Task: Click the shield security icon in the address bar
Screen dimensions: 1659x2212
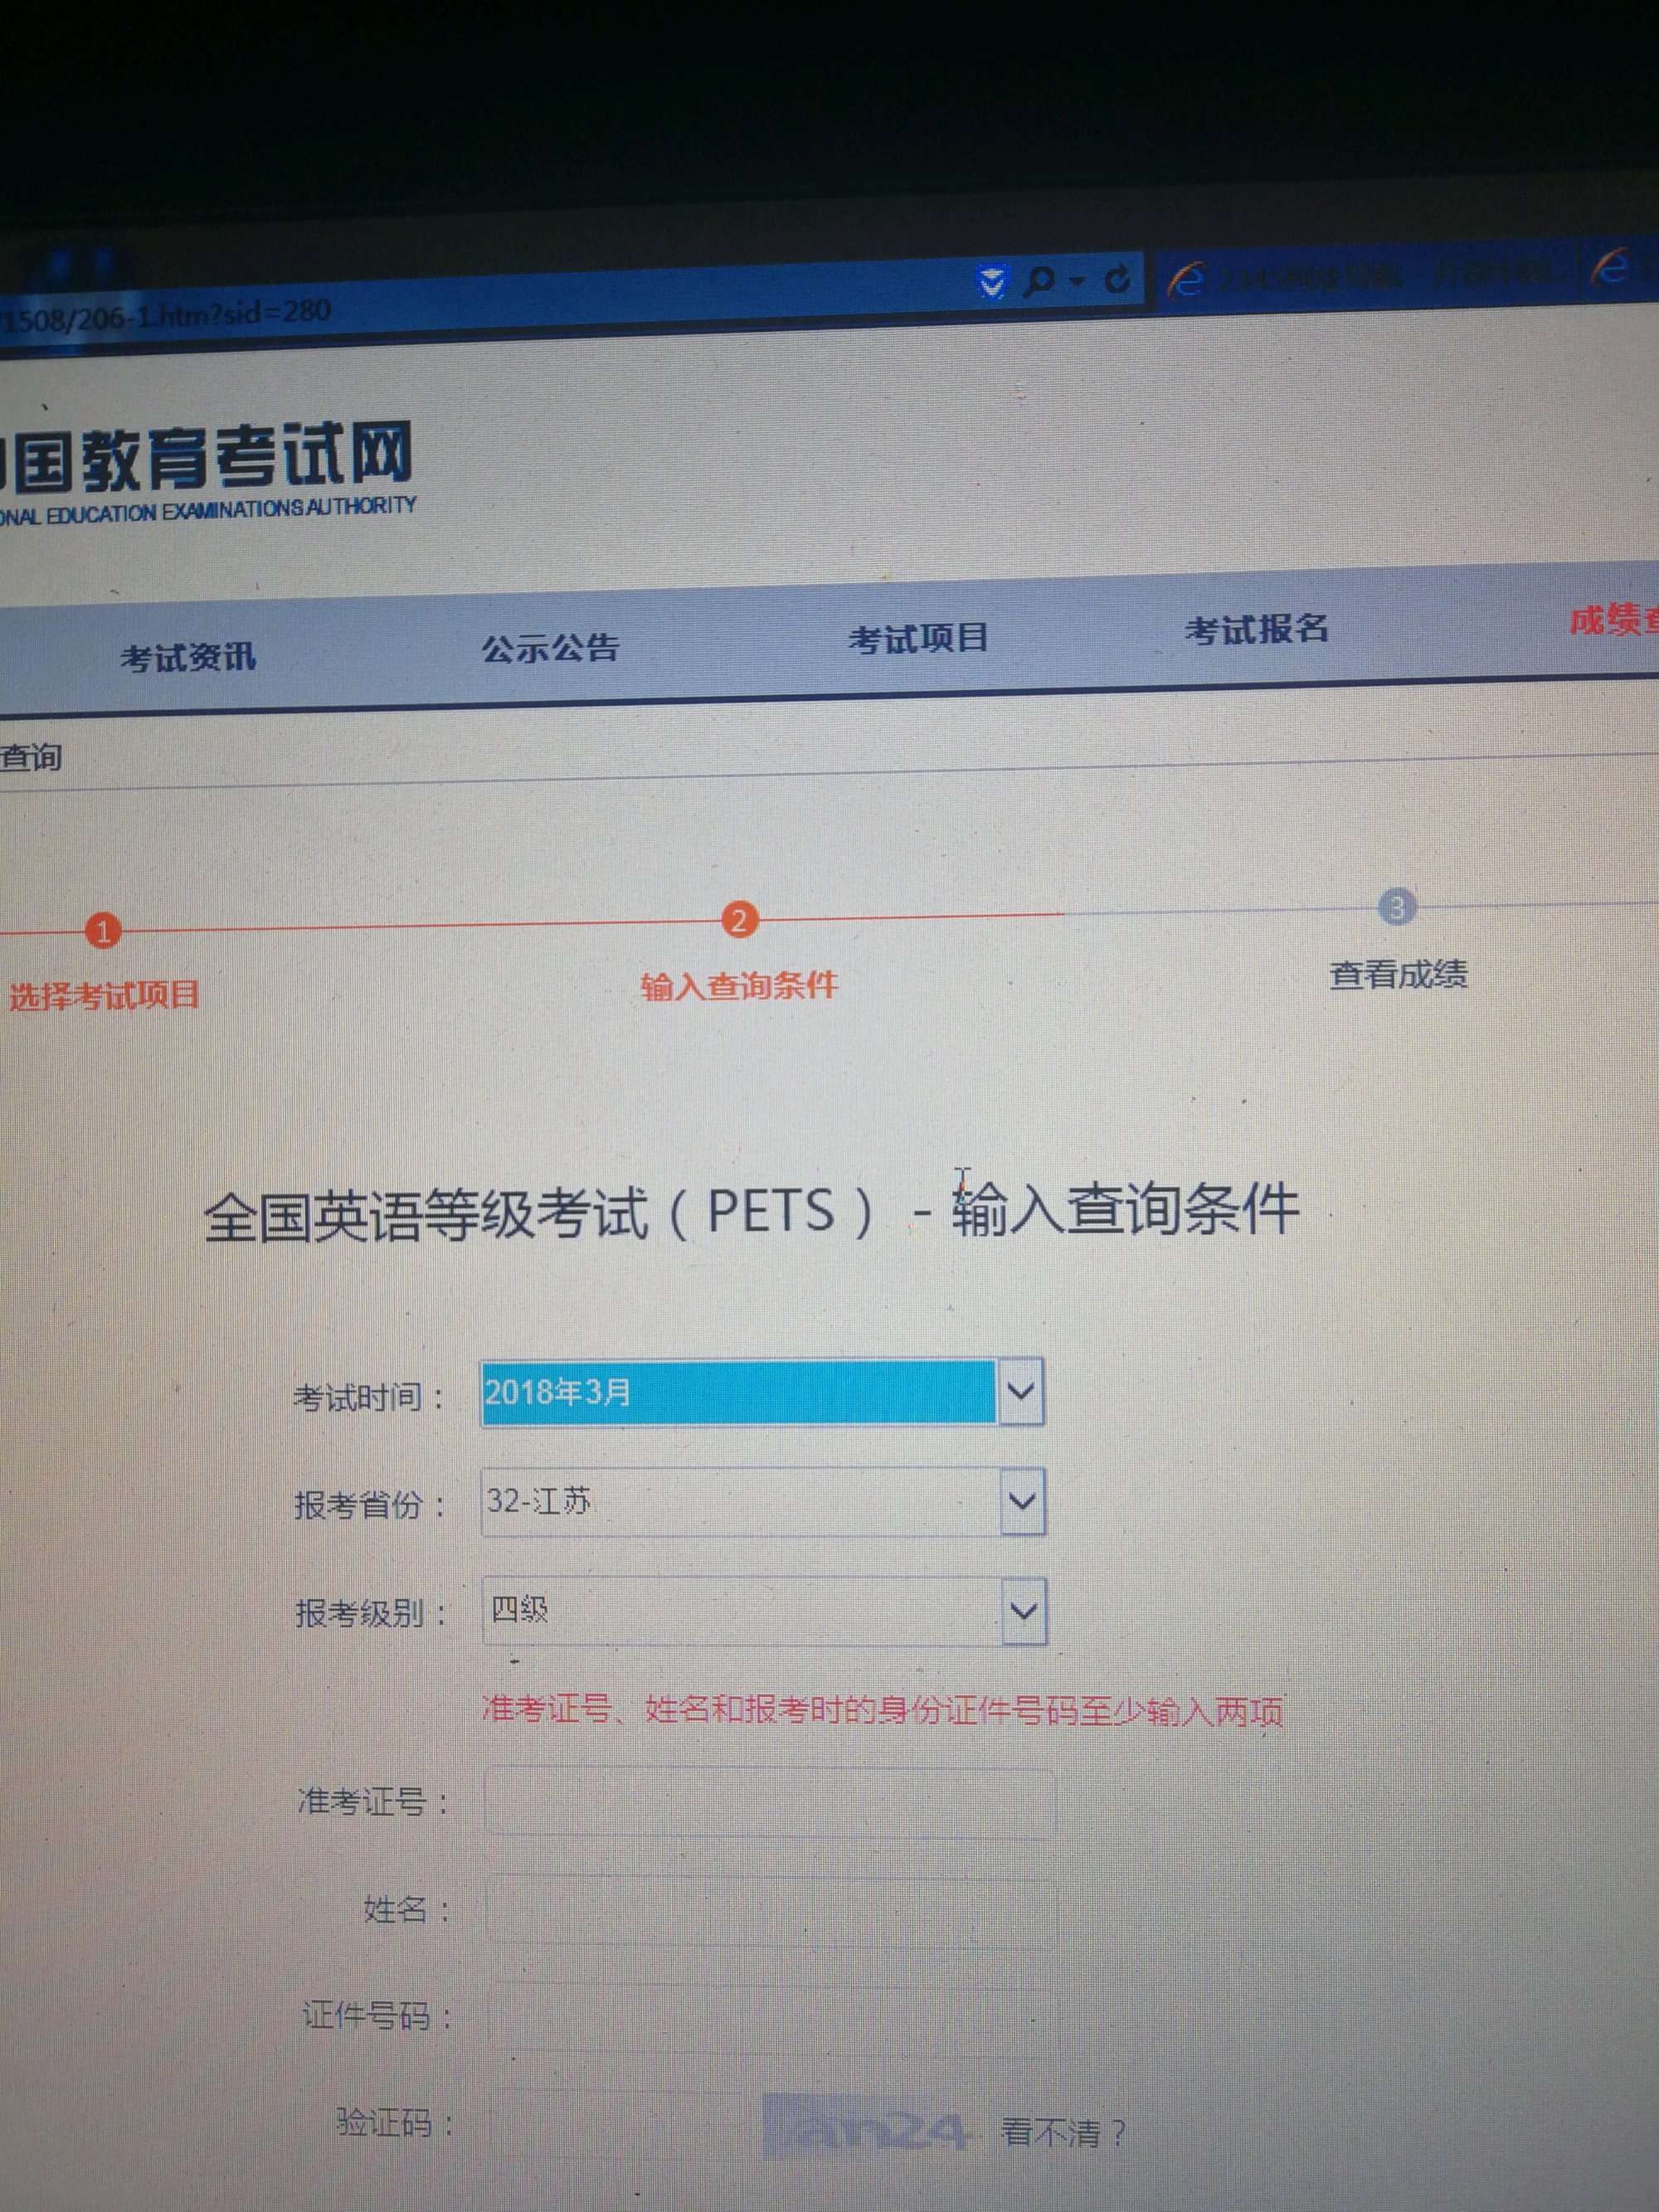Action: [x=991, y=283]
